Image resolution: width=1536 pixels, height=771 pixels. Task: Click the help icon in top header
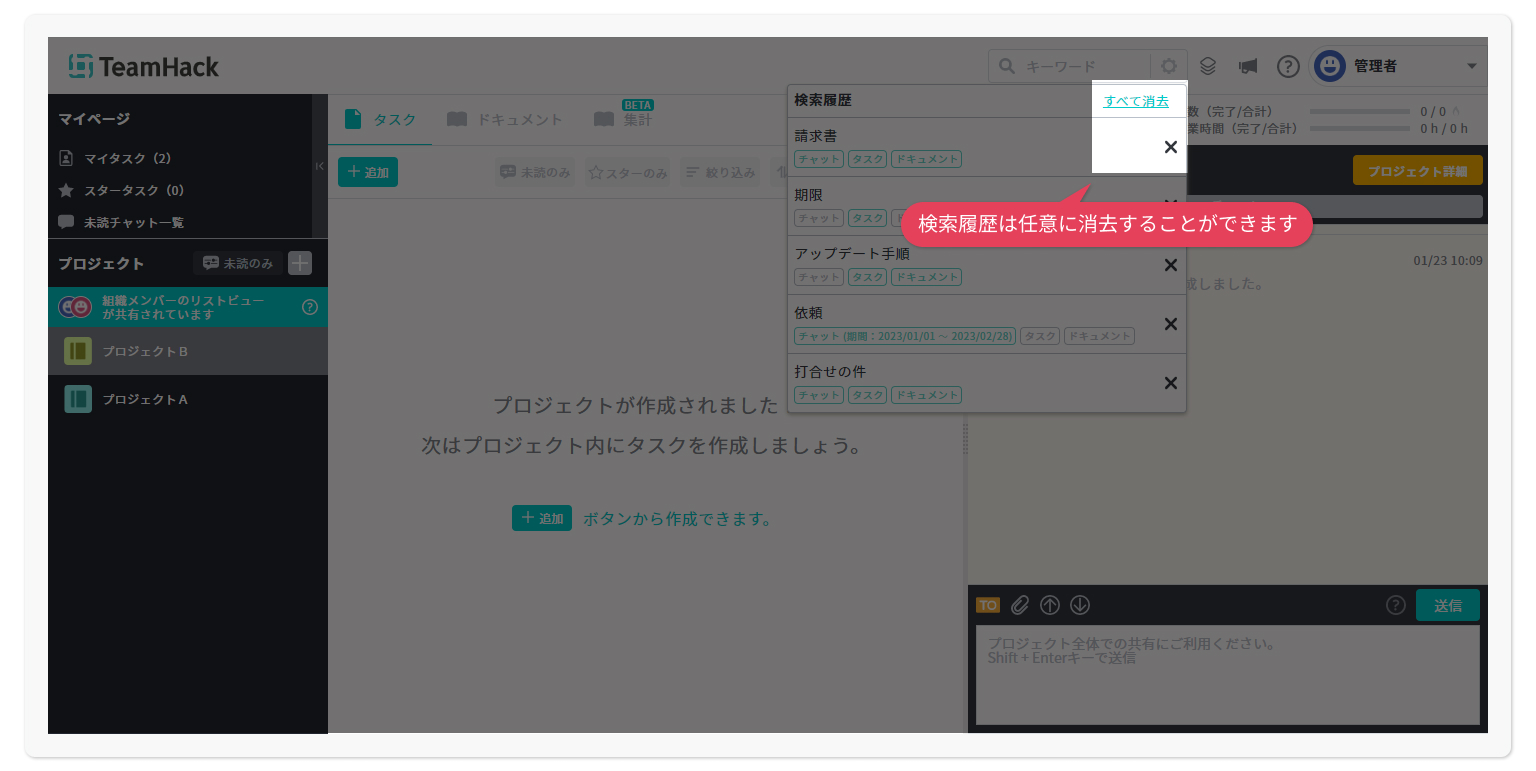[1288, 66]
